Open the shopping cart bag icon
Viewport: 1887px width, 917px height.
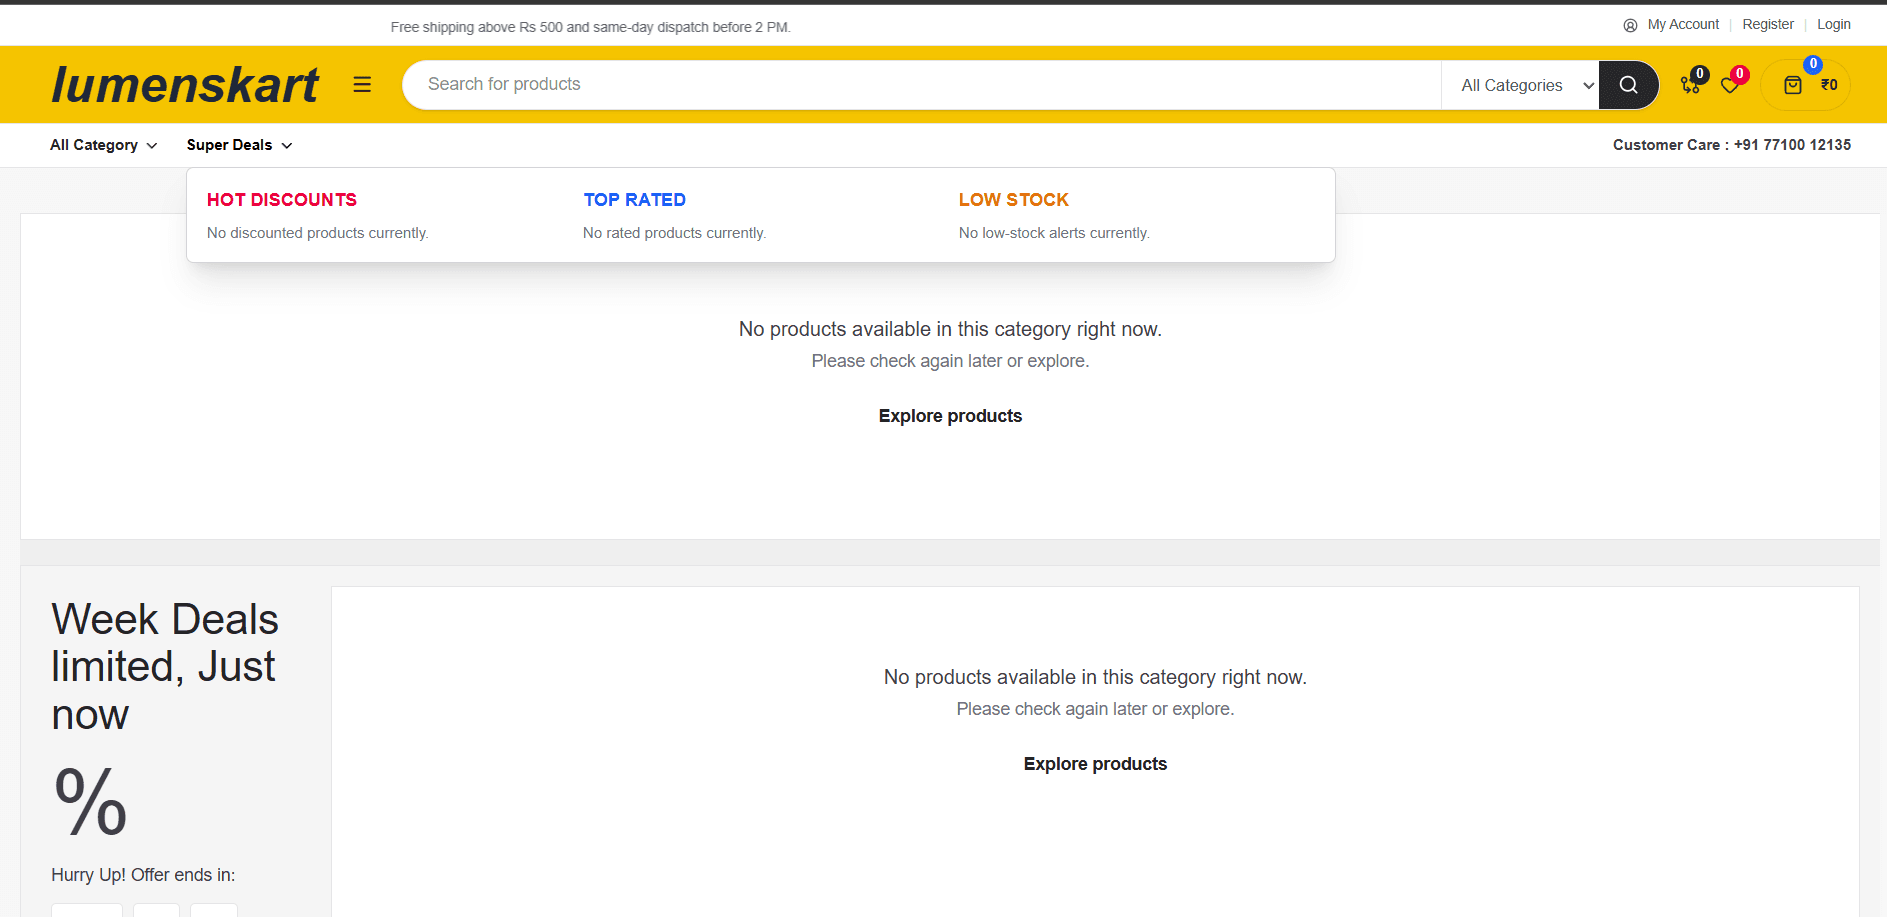(x=1793, y=85)
